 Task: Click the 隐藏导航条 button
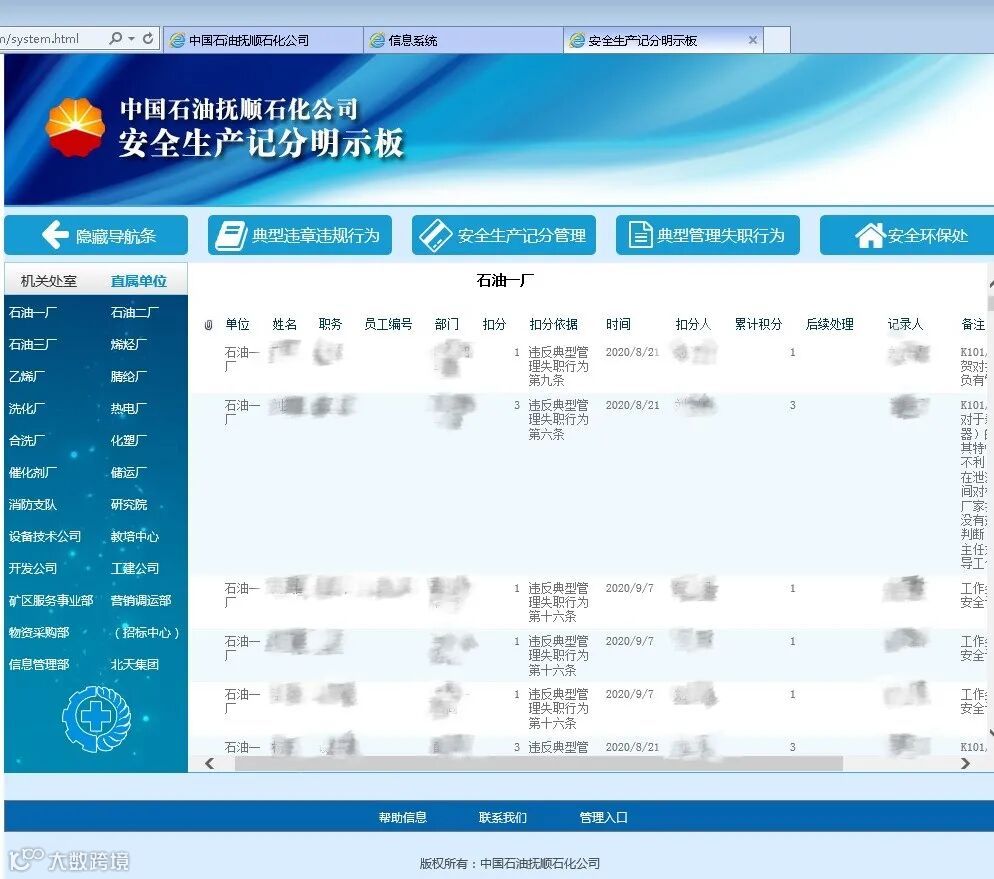96,235
